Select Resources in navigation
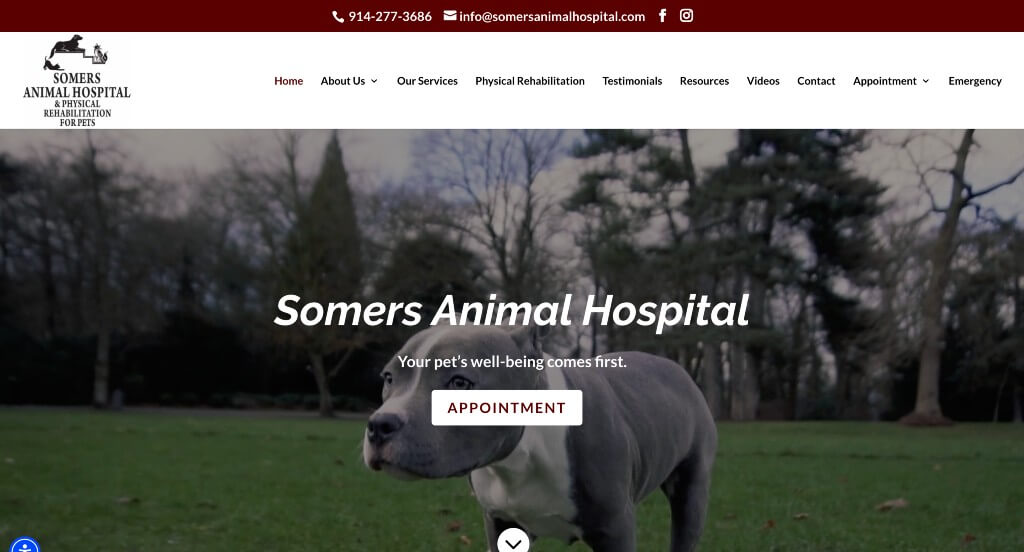 704,81
